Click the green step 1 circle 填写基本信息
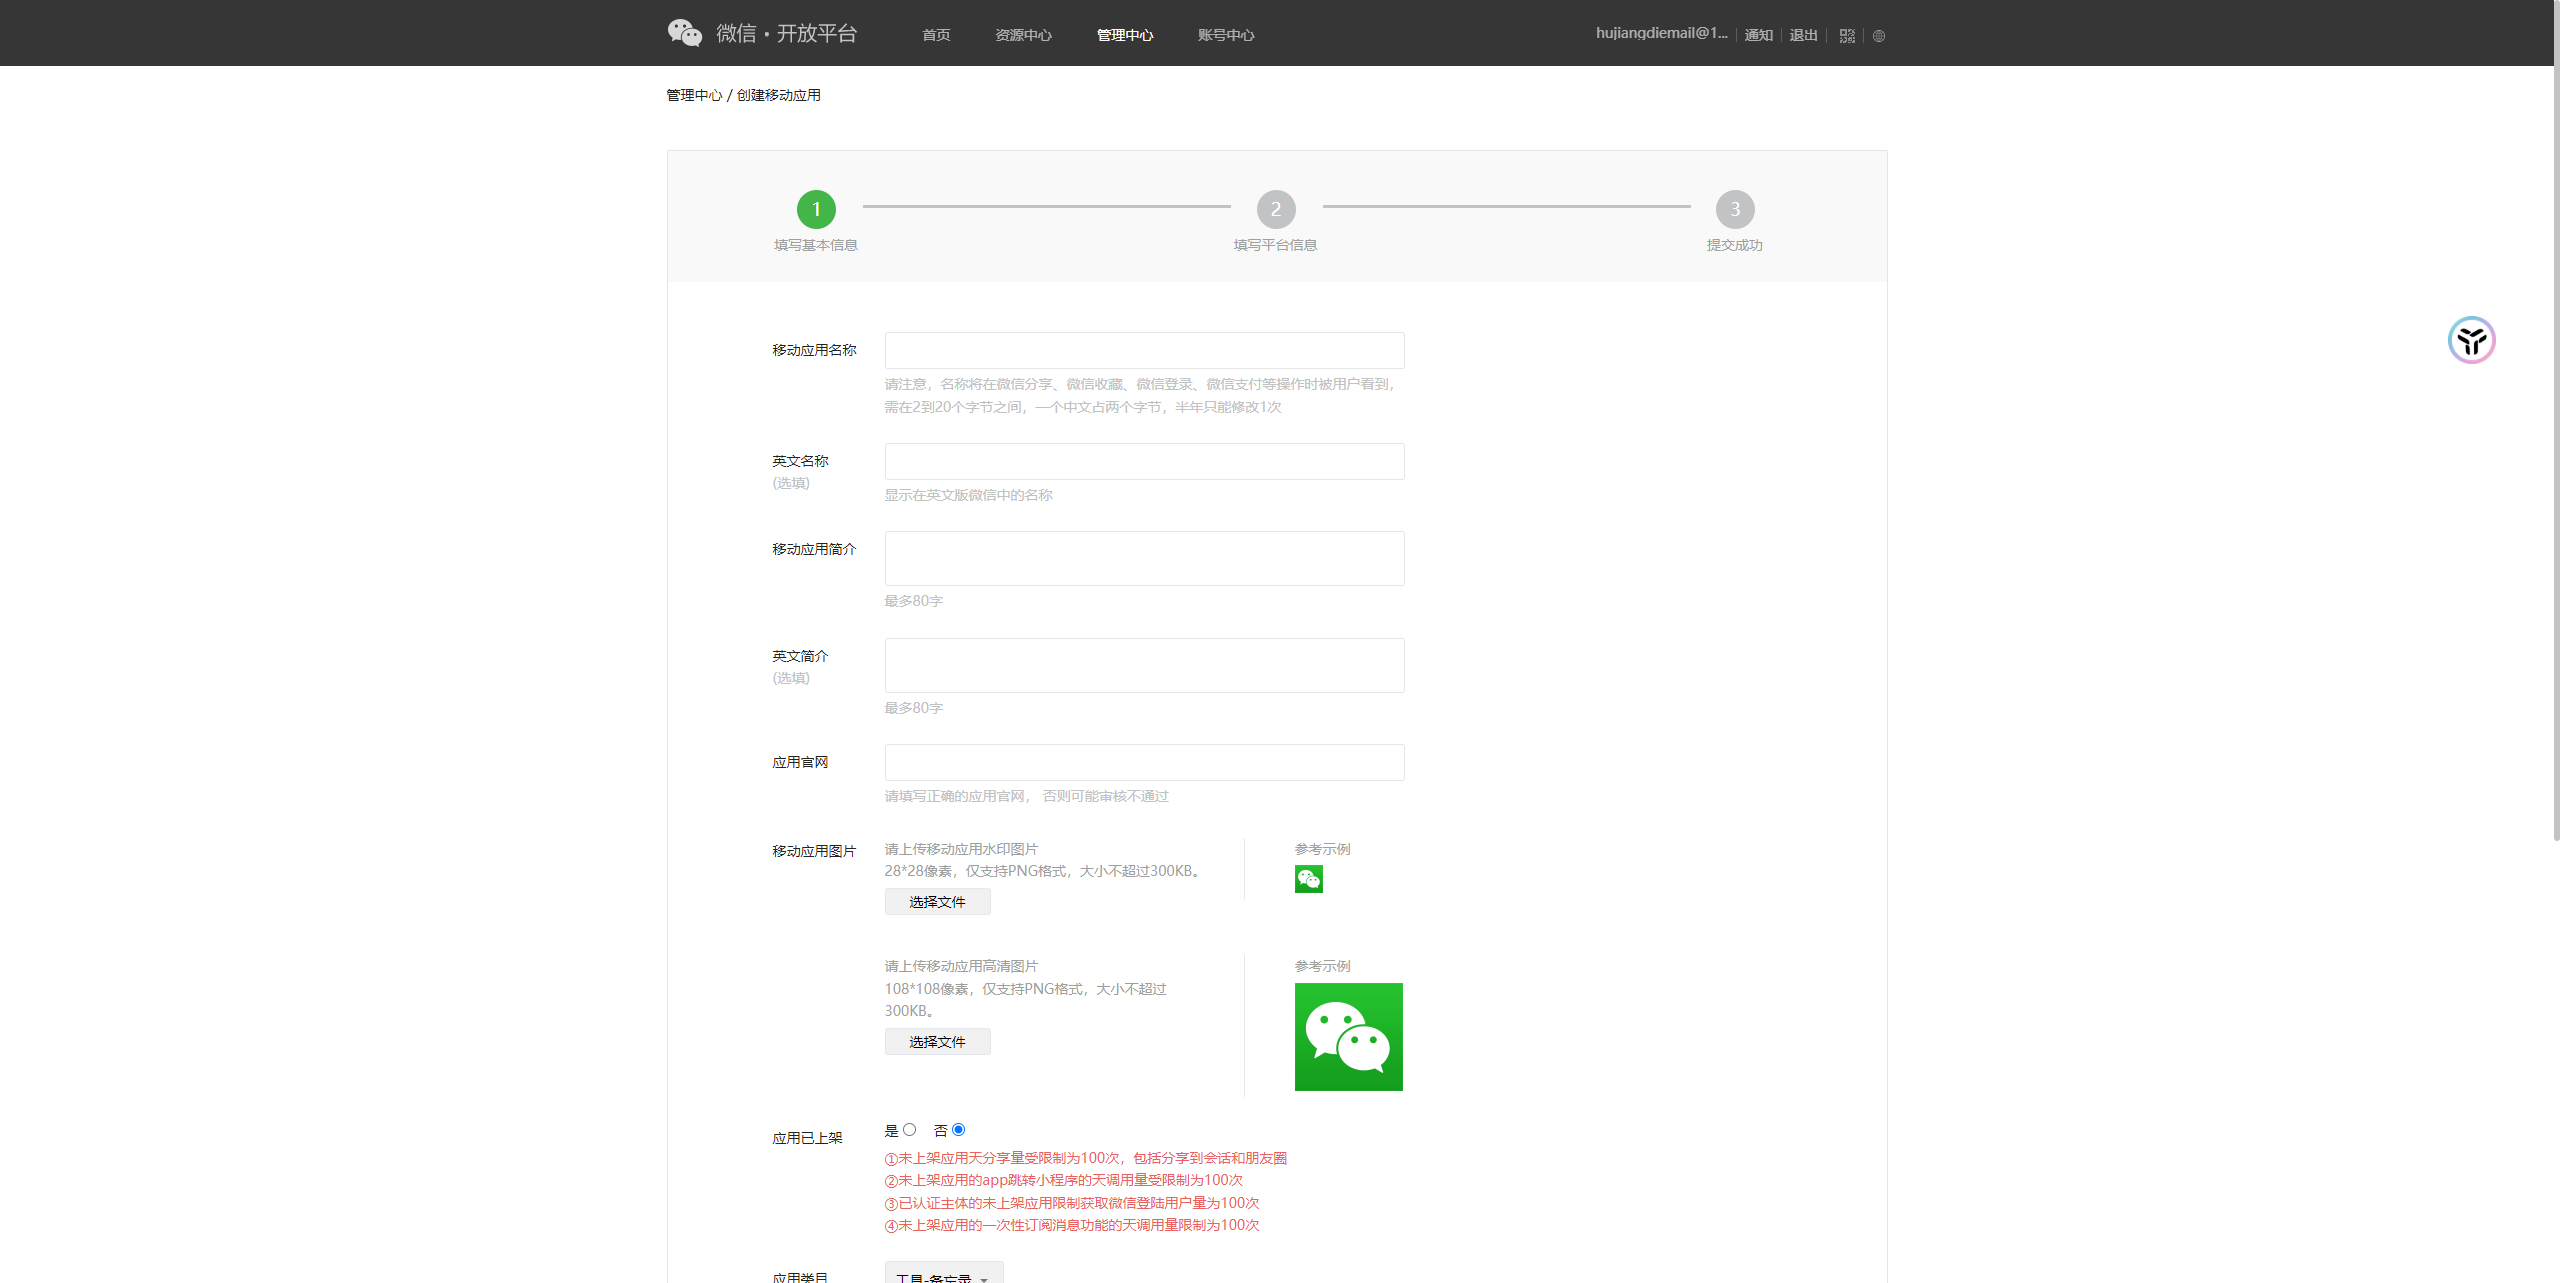 point(816,210)
